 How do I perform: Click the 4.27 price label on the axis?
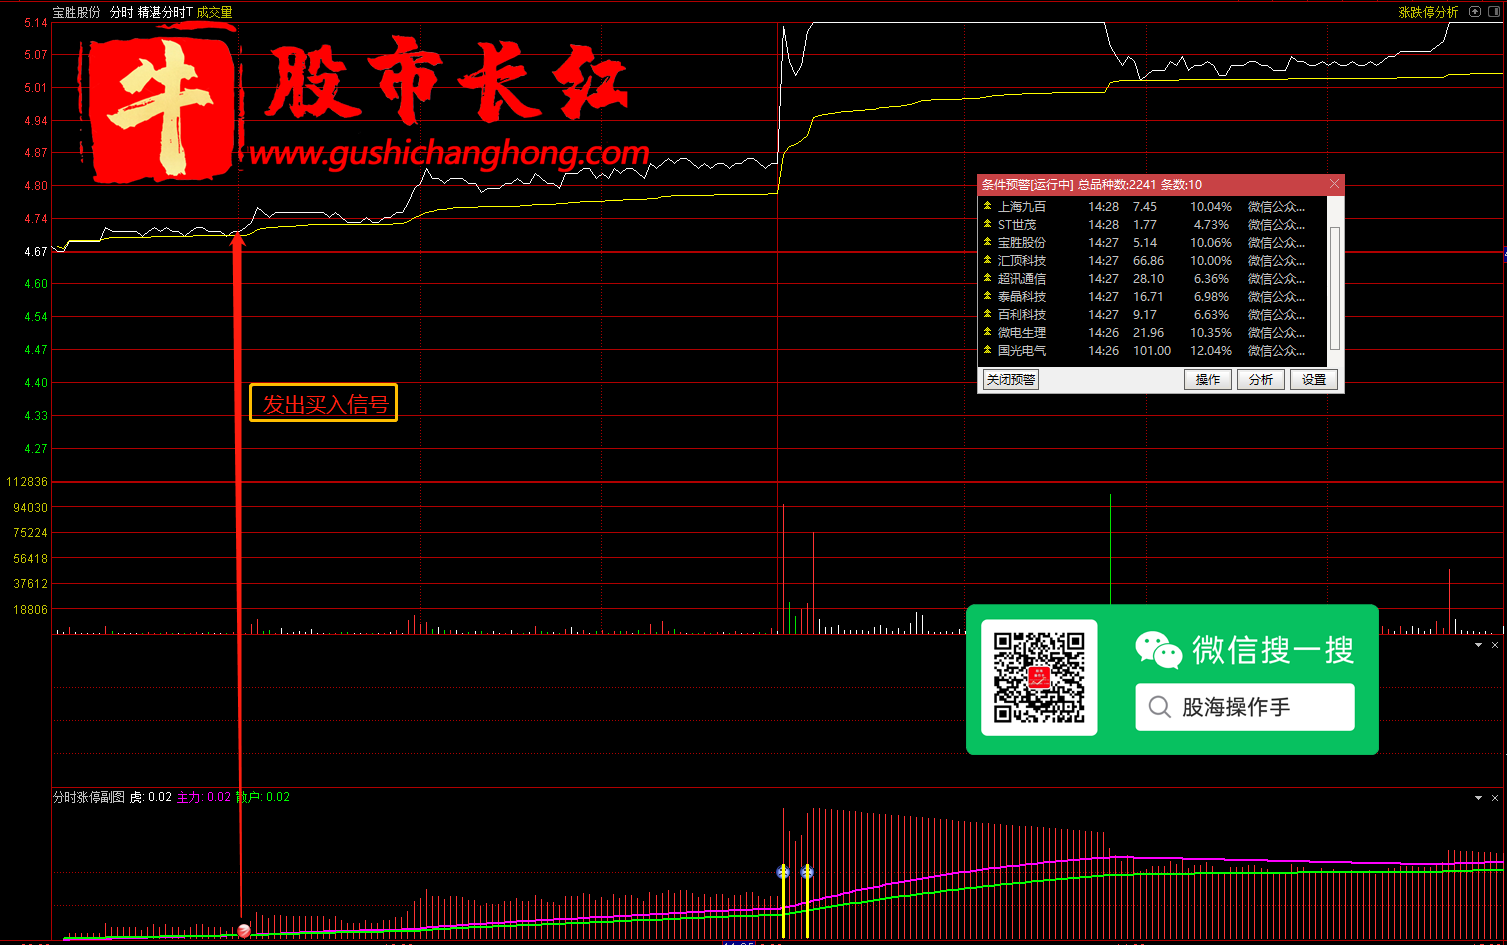[x=36, y=449]
